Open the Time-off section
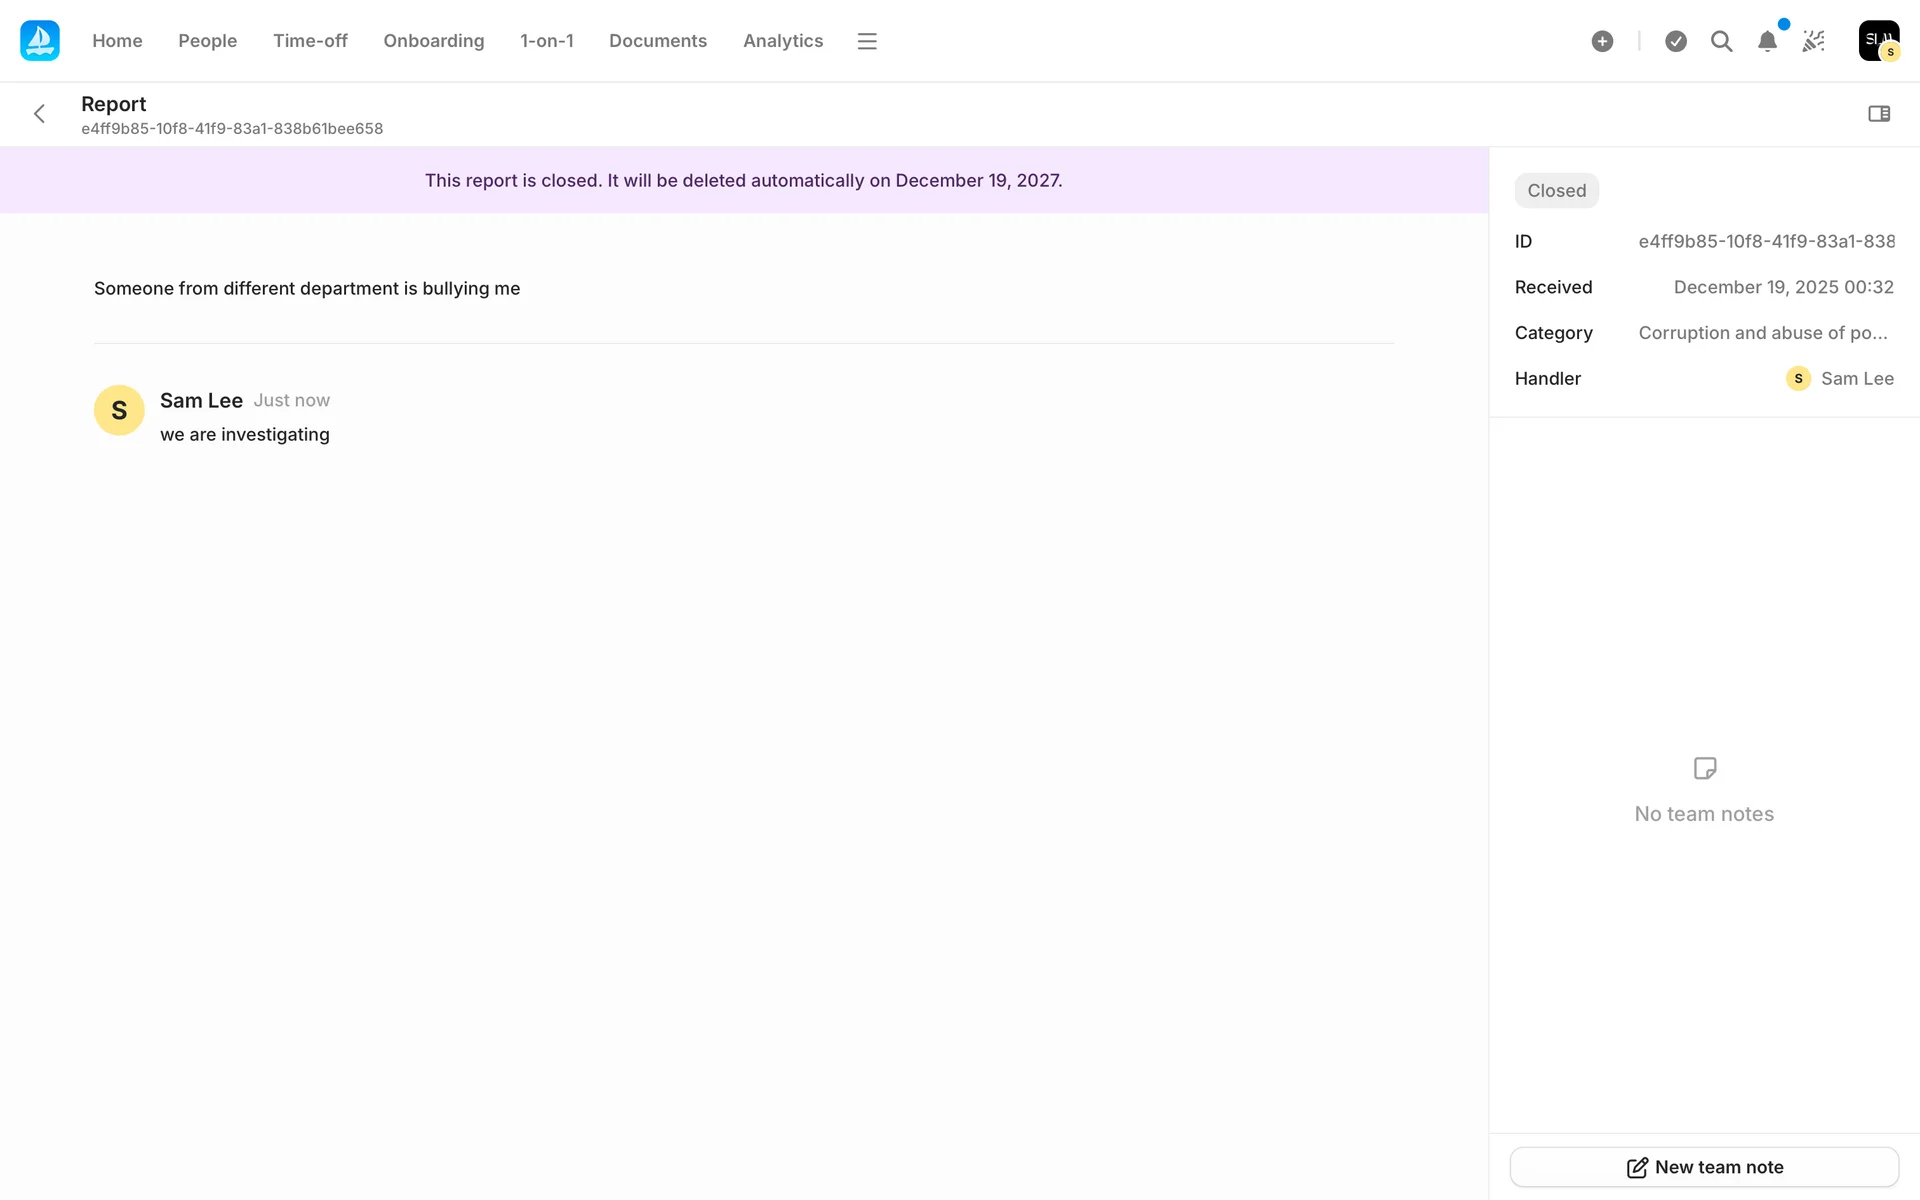This screenshot has width=1920, height=1200. [310, 41]
